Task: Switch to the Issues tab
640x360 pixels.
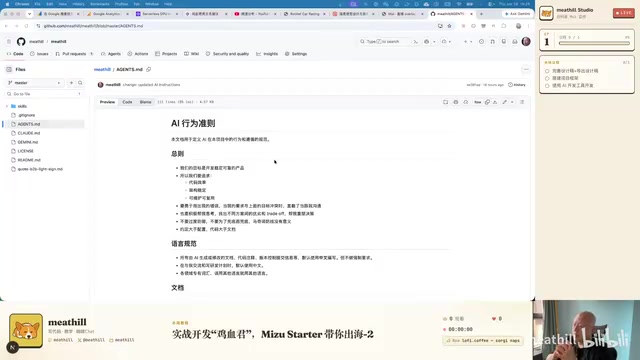Action: click(x=39, y=54)
